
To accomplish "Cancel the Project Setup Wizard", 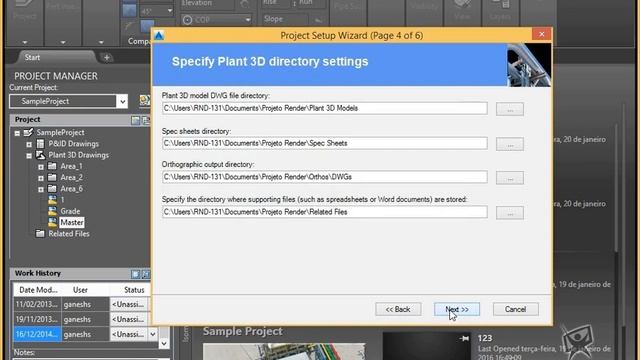I will [516, 309].
